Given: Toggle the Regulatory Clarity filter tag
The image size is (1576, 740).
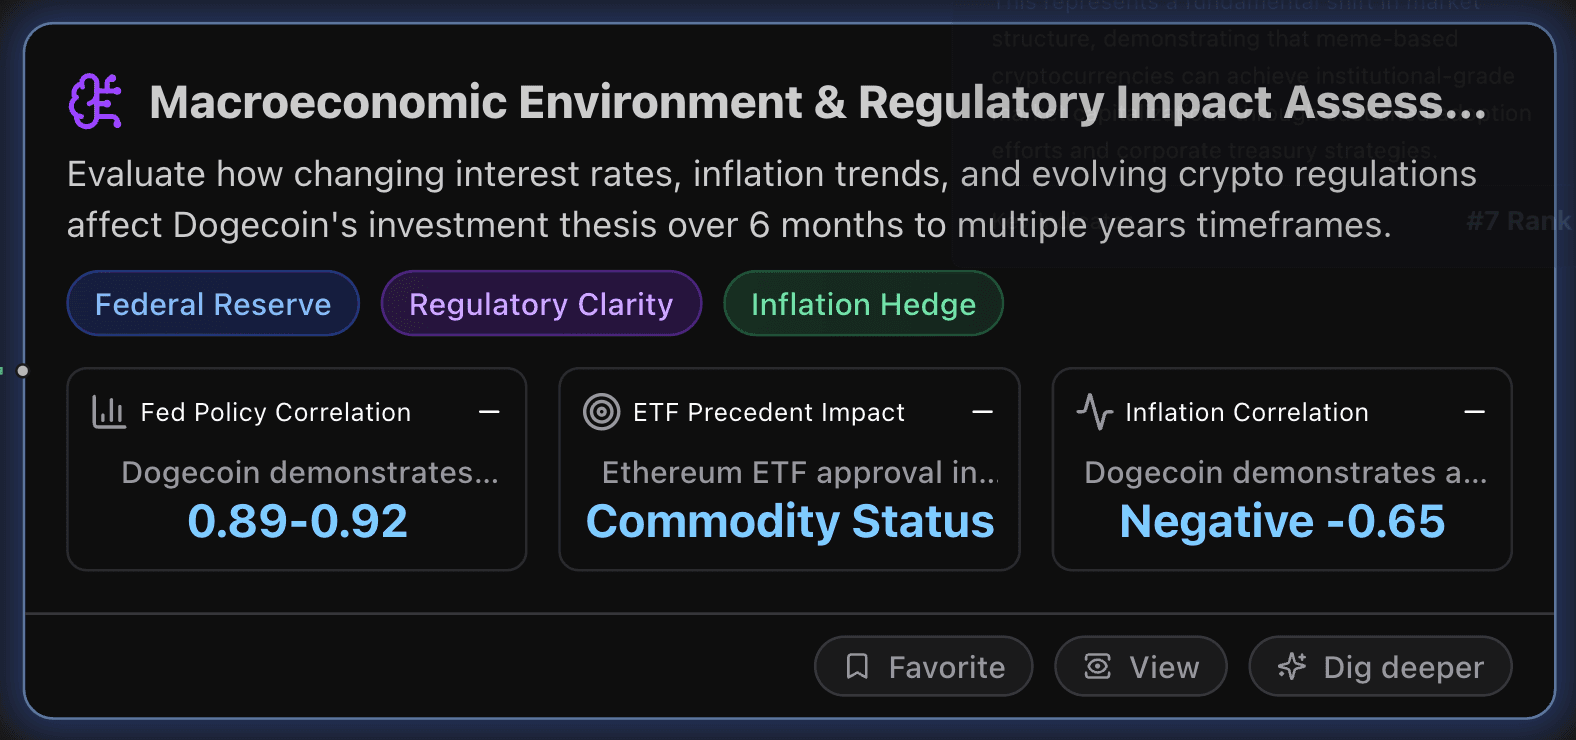Looking at the screenshot, I should pos(541,303).
